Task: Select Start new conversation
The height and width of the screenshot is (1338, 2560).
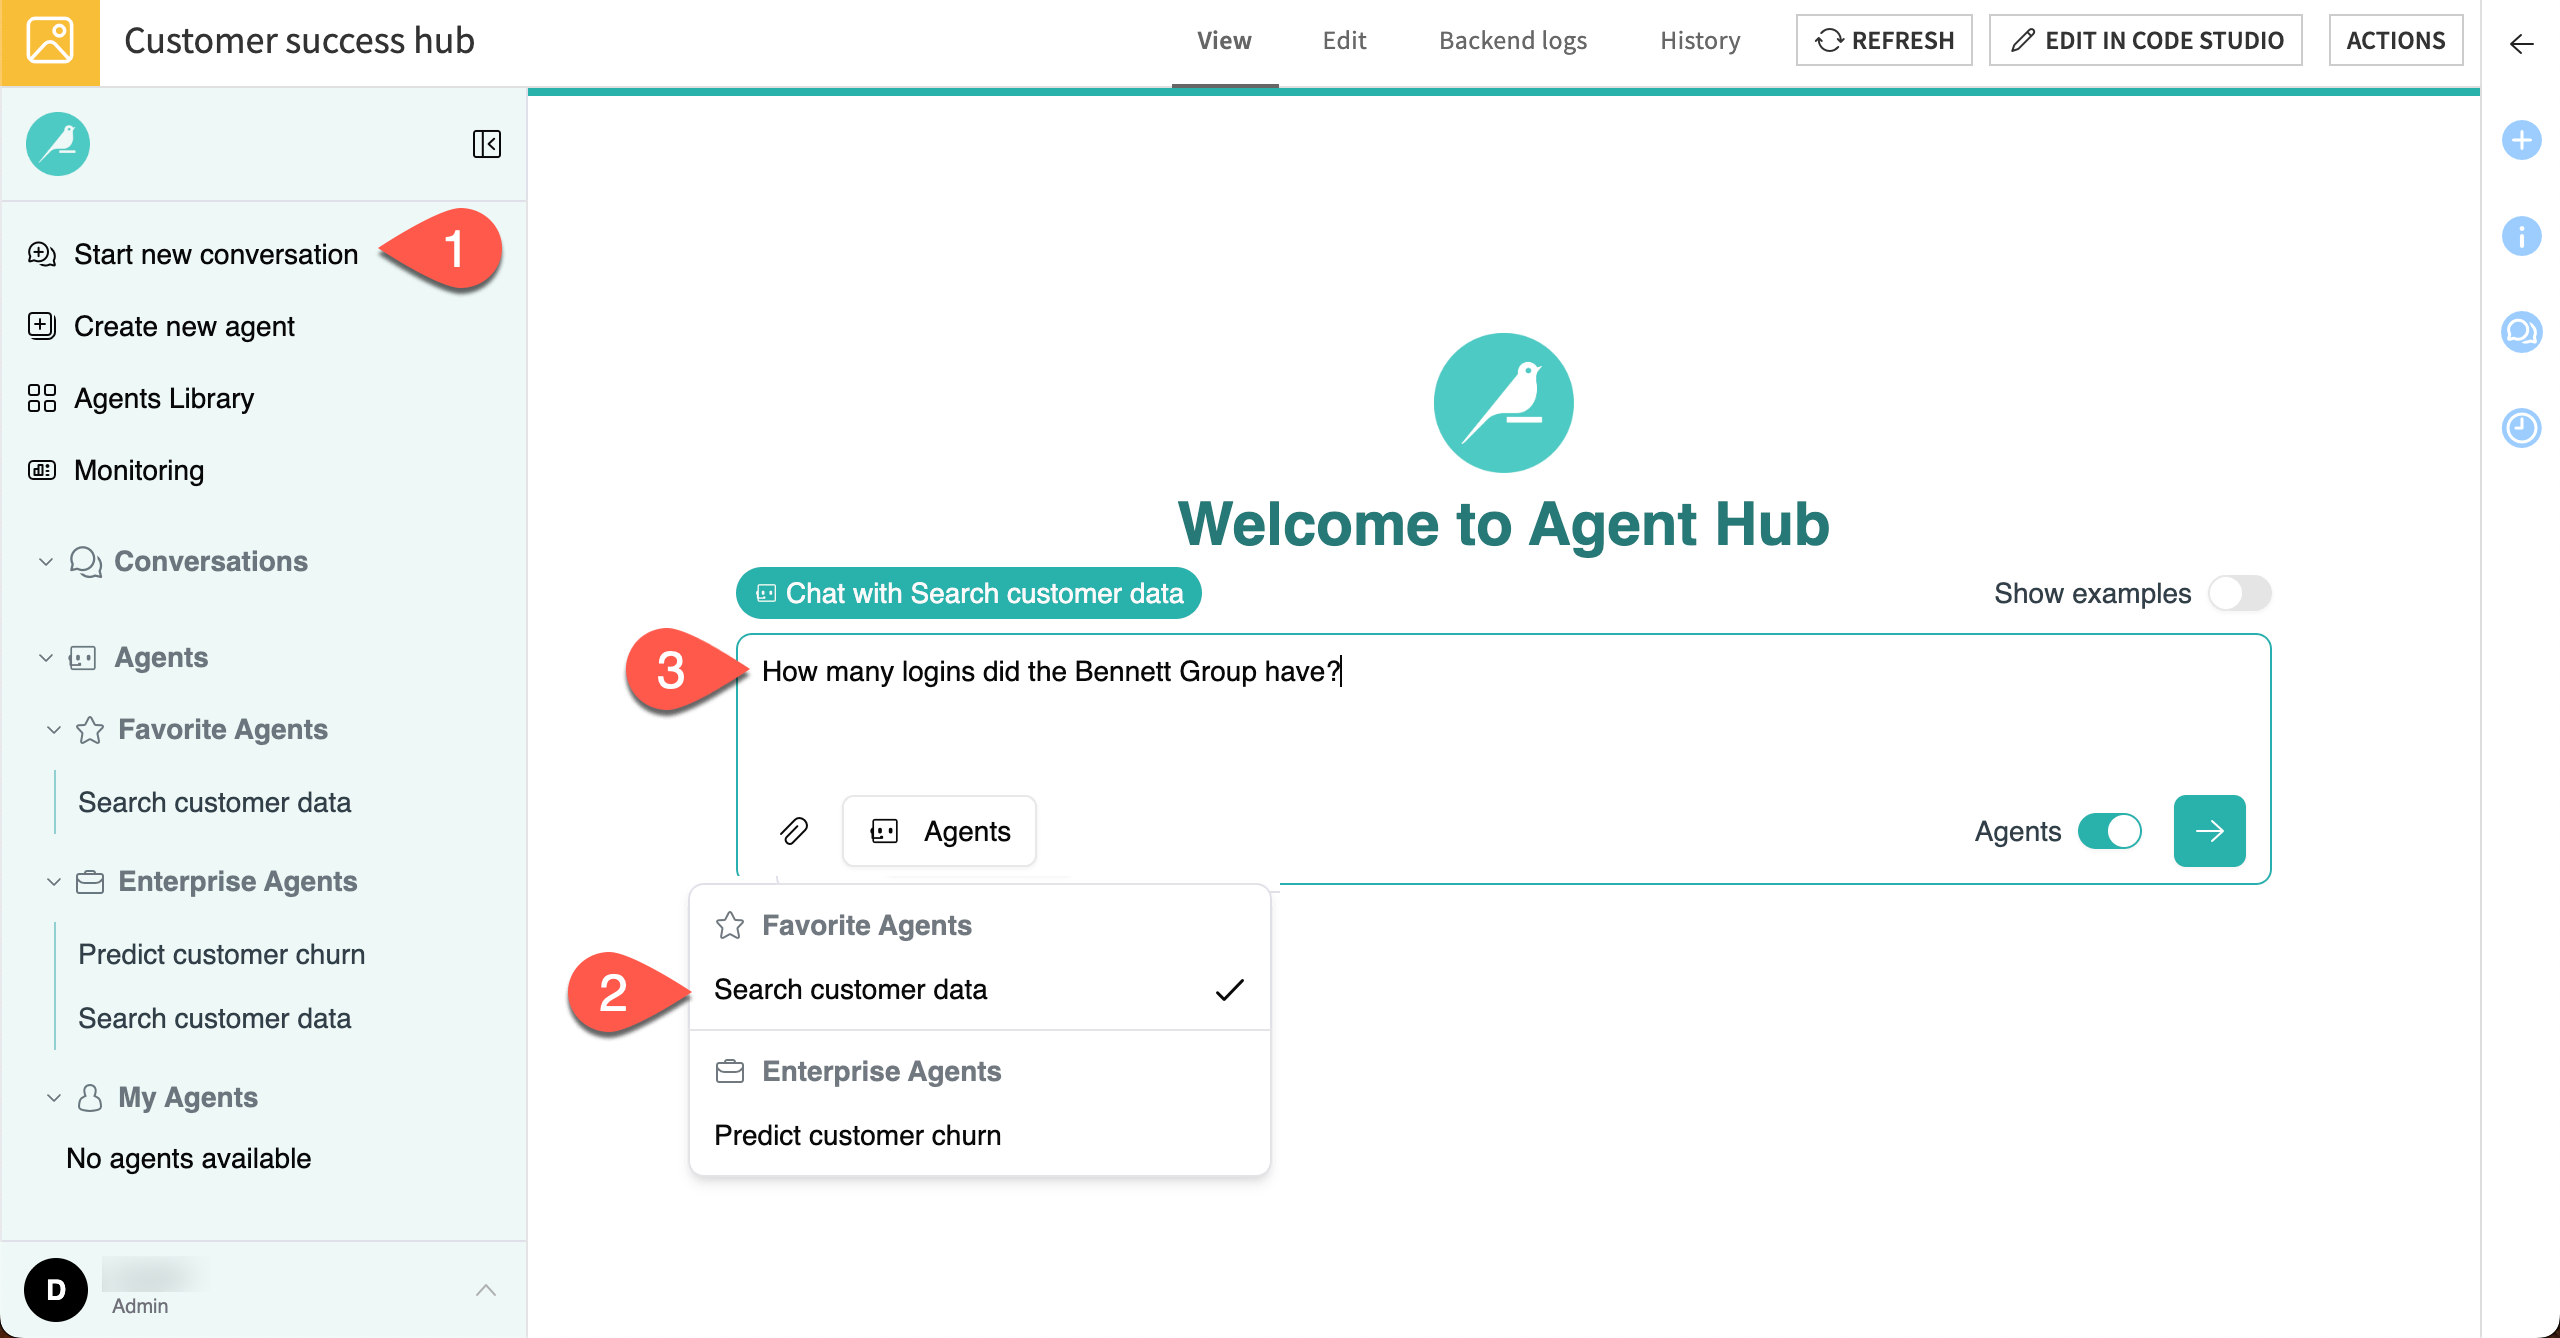Action: [x=216, y=254]
